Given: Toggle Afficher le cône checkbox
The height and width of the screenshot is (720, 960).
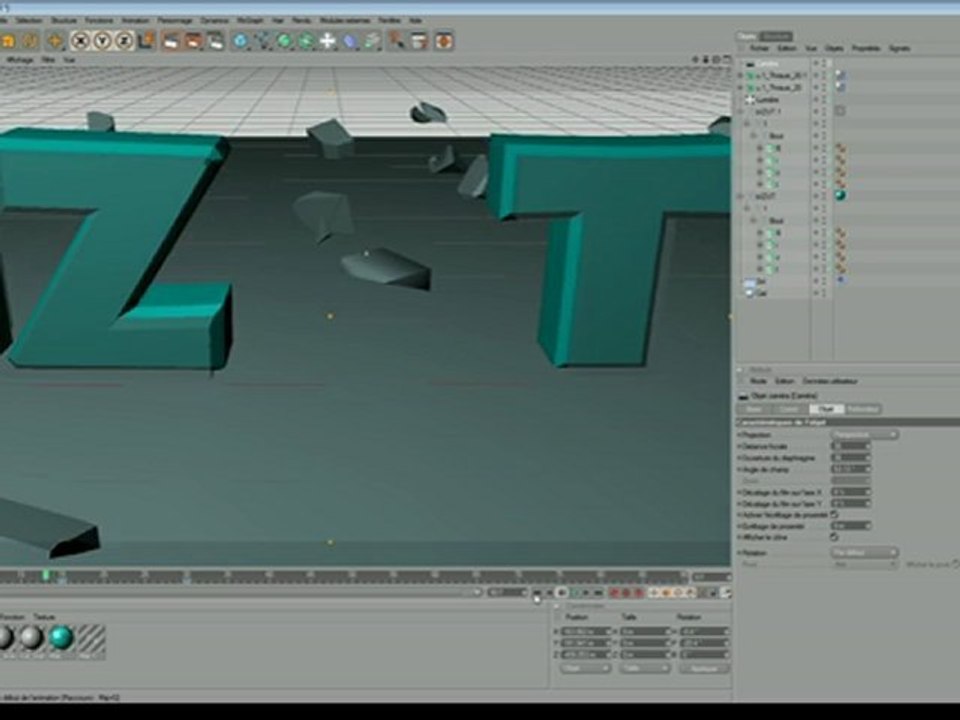Looking at the screenshot, I should (834, 537).
